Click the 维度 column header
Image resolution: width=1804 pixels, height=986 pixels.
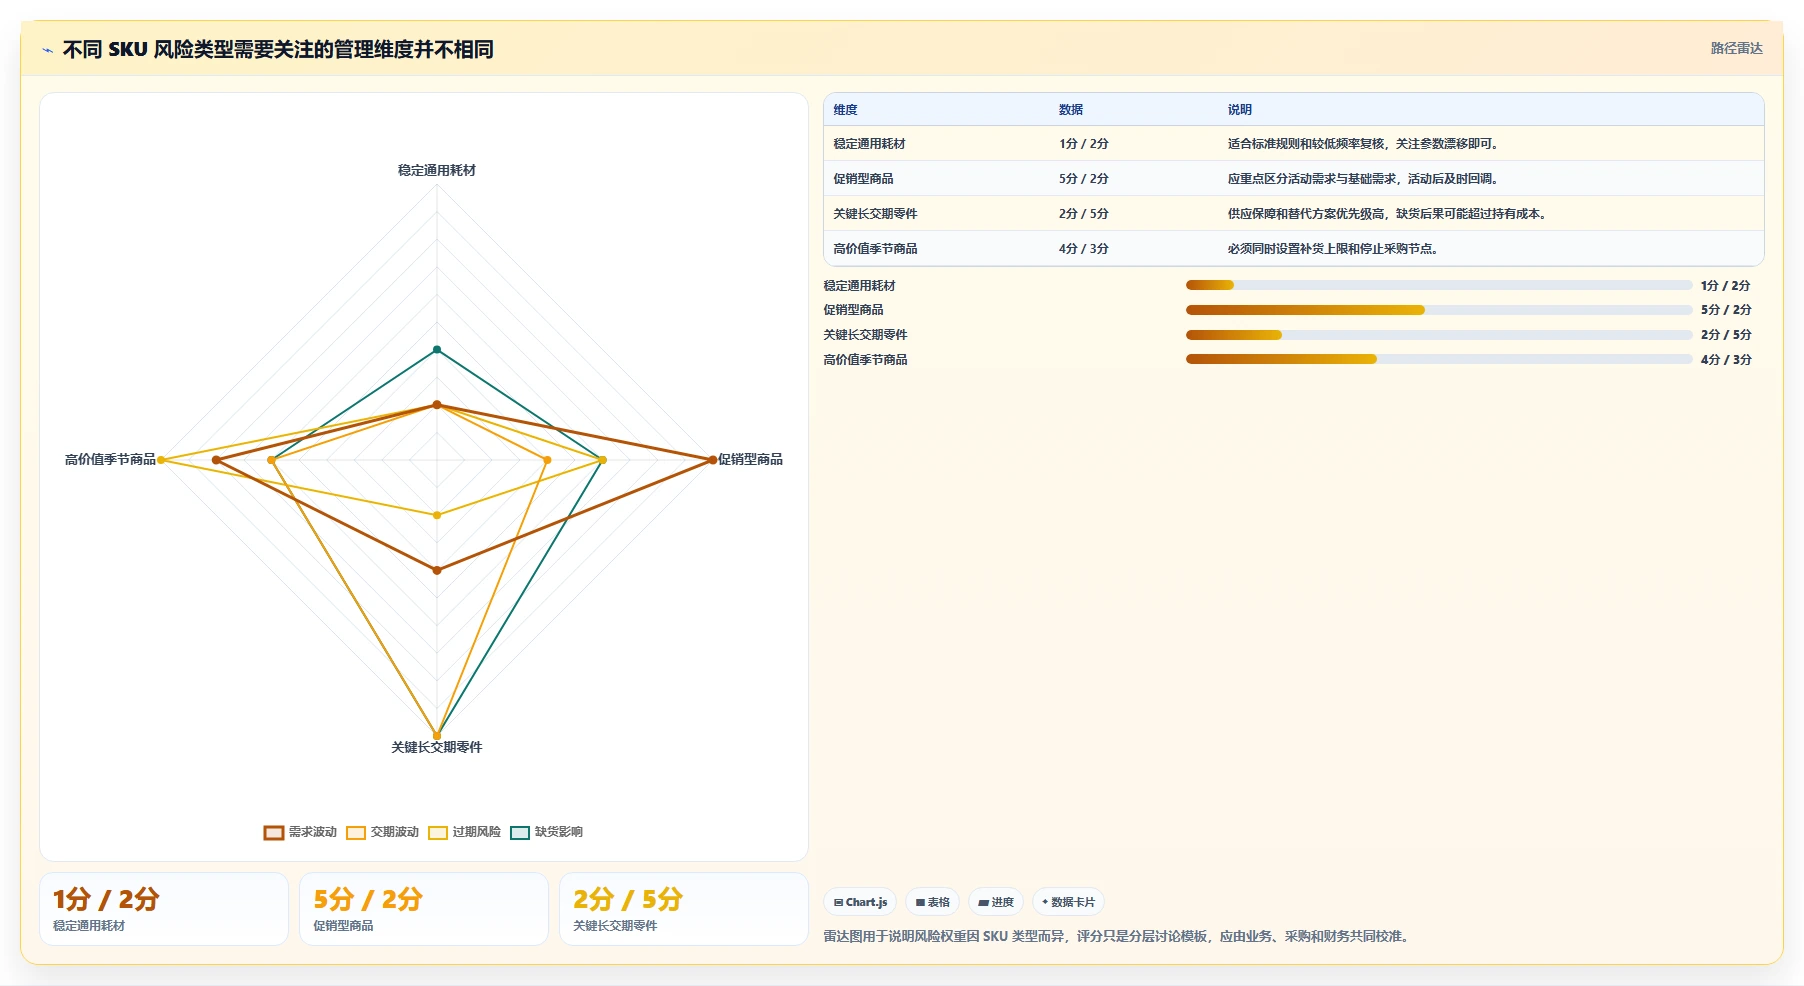pos(845,110)
